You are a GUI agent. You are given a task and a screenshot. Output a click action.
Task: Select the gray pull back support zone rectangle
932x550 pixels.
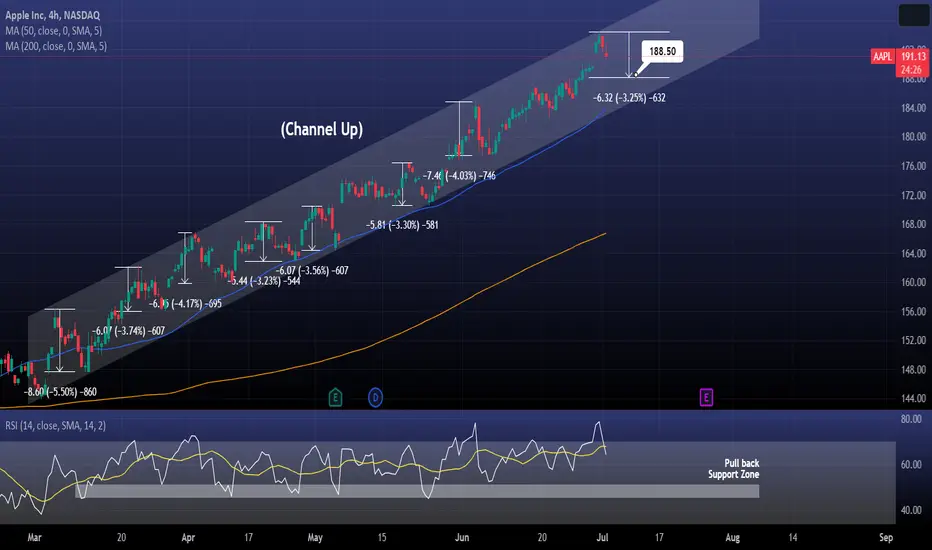click(417, 491)
